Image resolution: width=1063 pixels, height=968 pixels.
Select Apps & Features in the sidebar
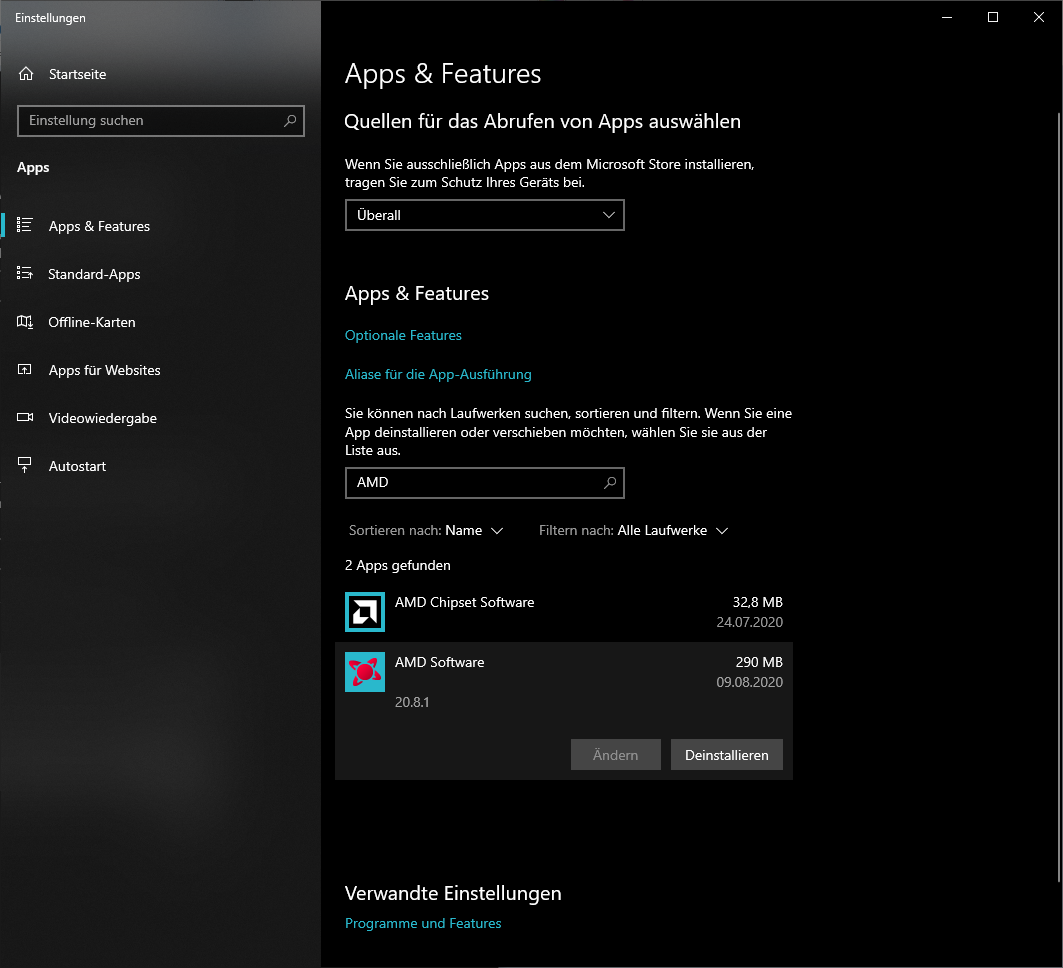[x=99, y=226]
